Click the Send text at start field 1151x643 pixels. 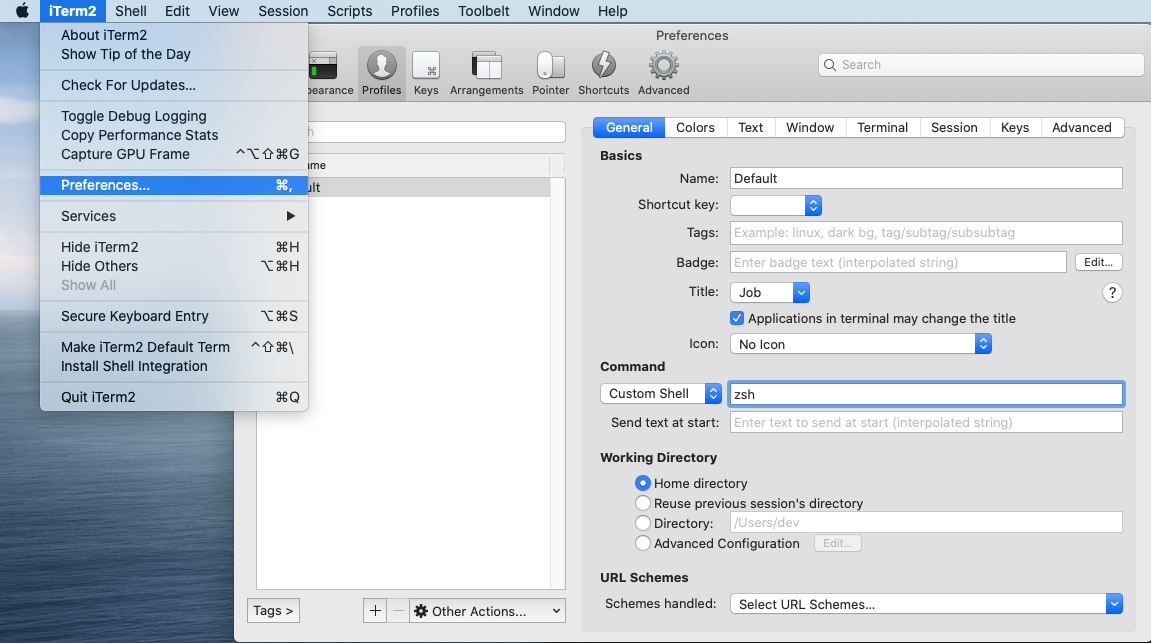[x=926, y=422]
